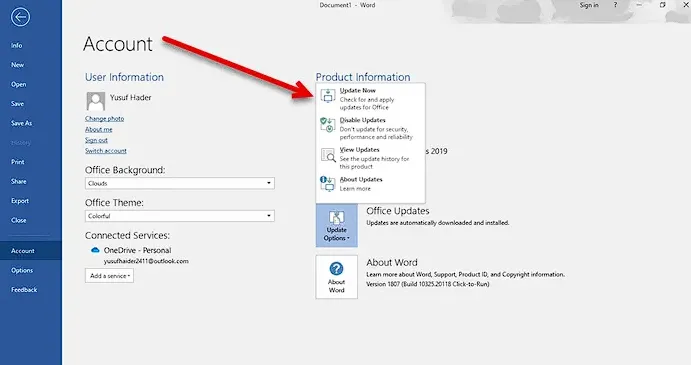Open the Office Theme dropdown showing Colorful

[180, 216]
